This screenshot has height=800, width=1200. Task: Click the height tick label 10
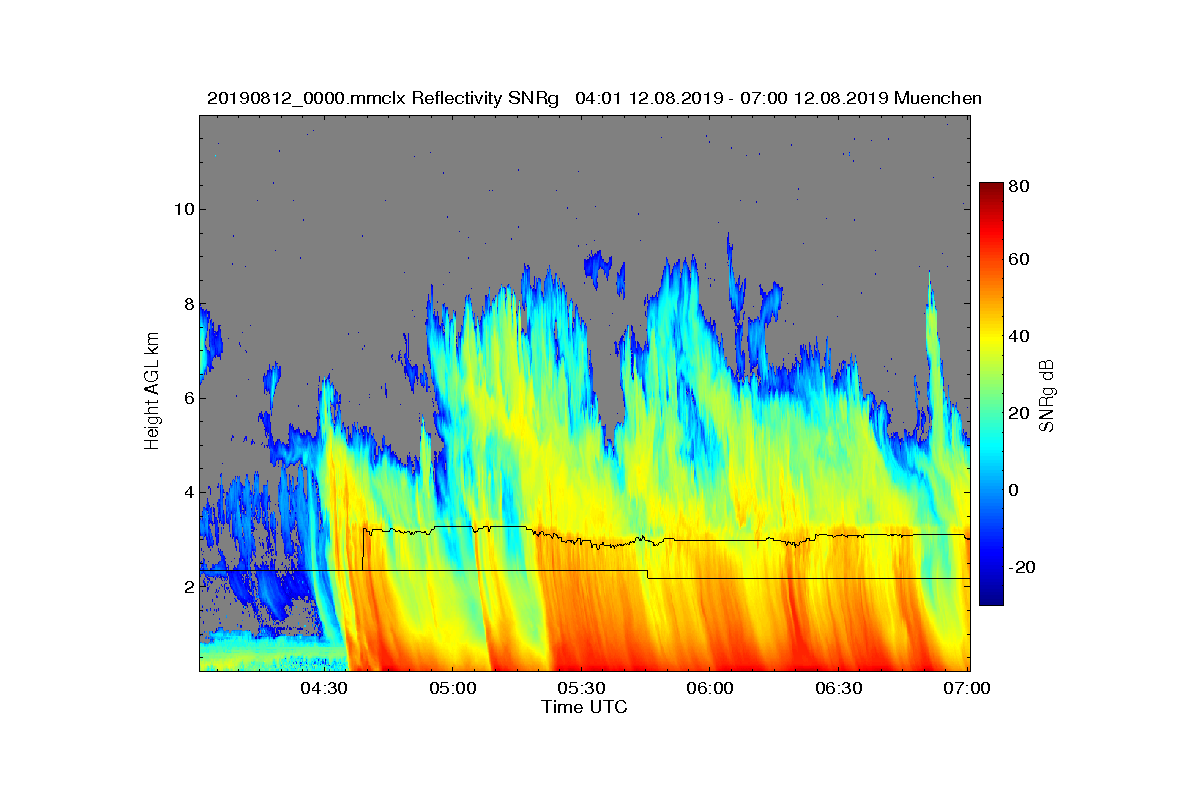click(183, 209)
